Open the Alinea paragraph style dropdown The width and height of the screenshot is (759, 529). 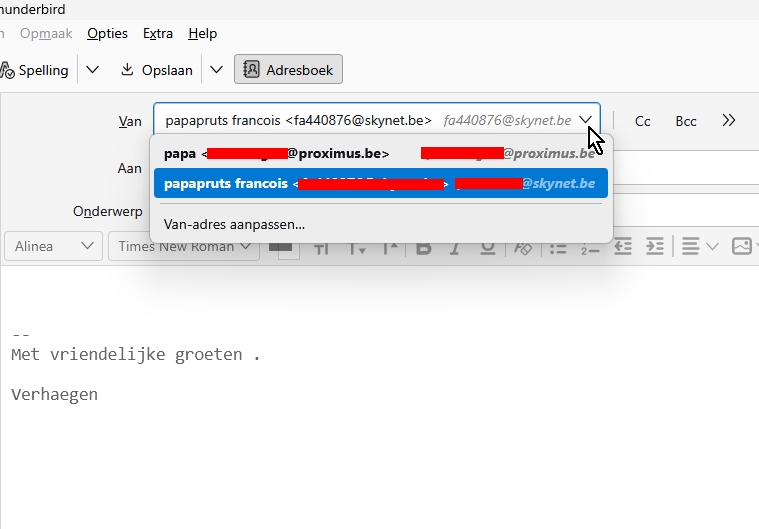(53, 246)
